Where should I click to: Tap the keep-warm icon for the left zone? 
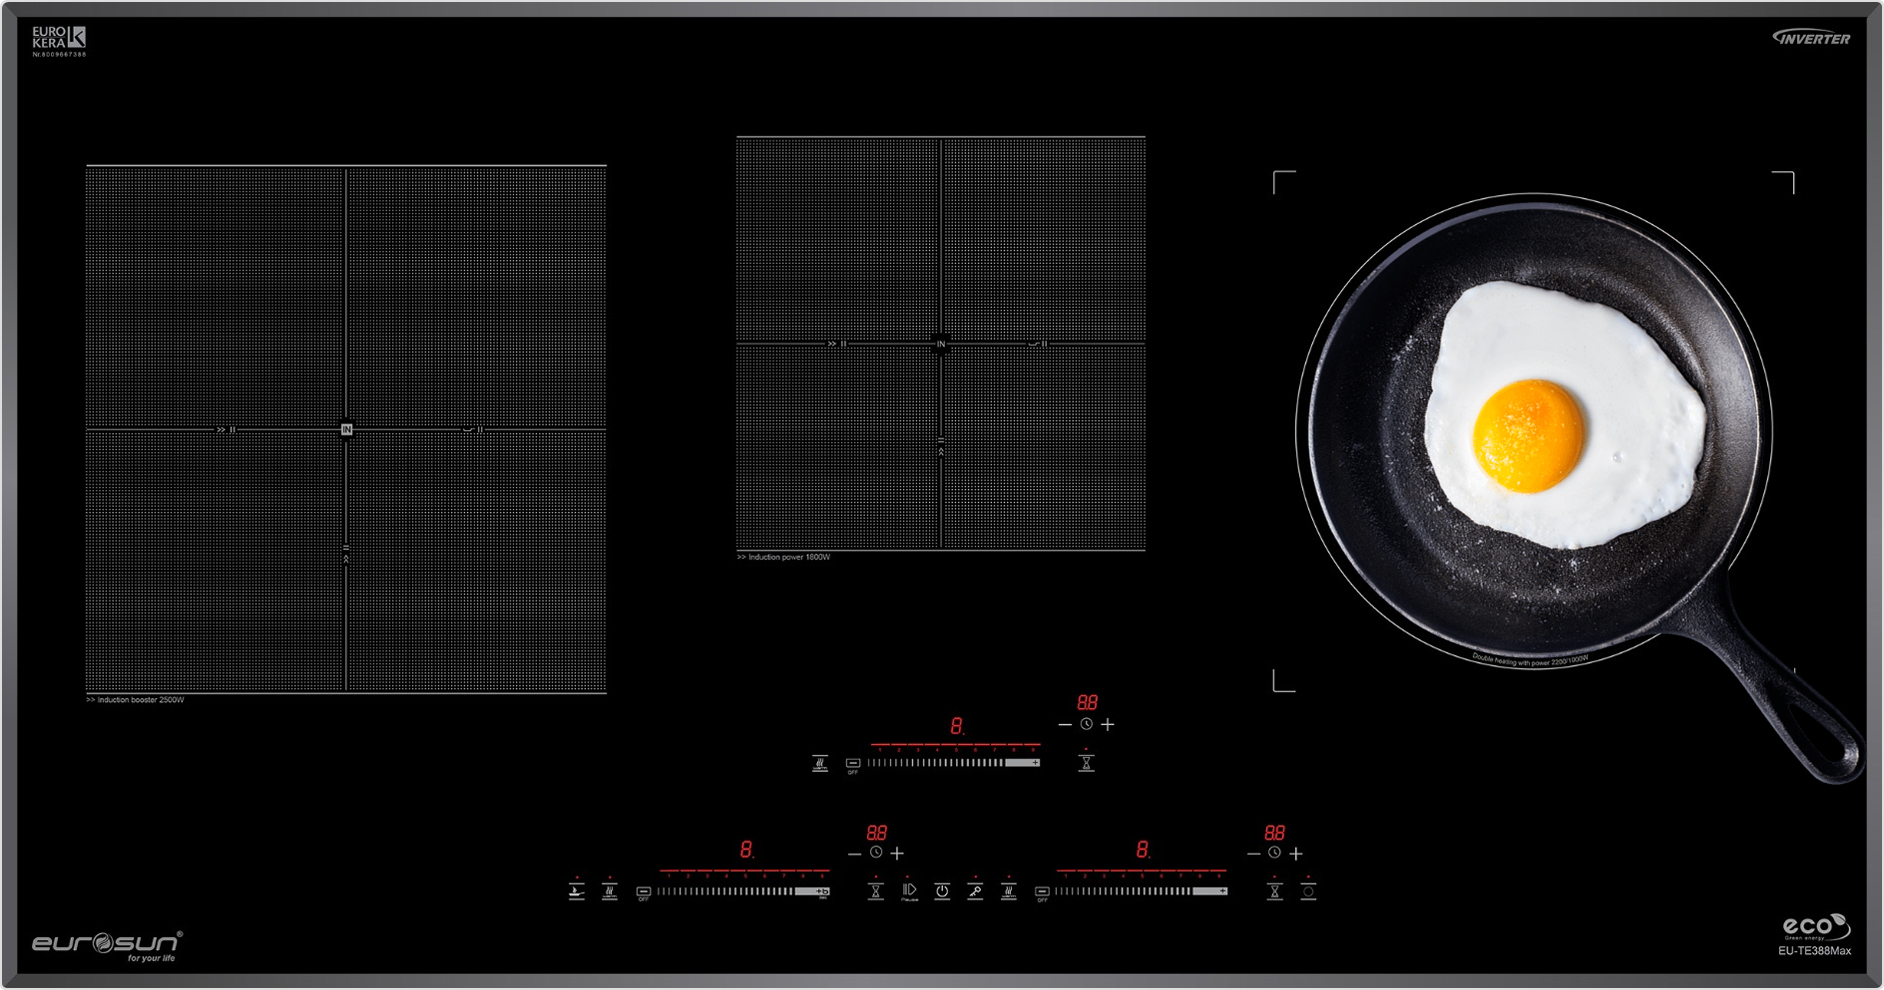pos(610,891)
